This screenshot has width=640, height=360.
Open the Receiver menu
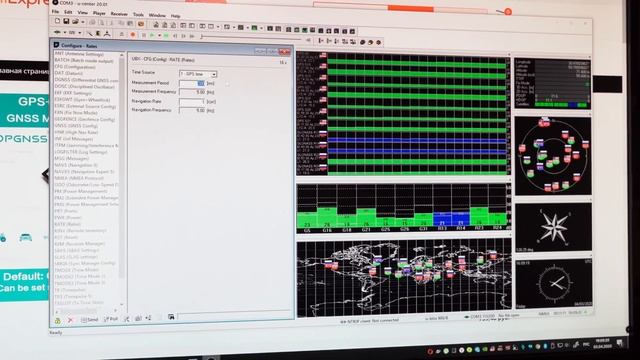pos(119,14)
